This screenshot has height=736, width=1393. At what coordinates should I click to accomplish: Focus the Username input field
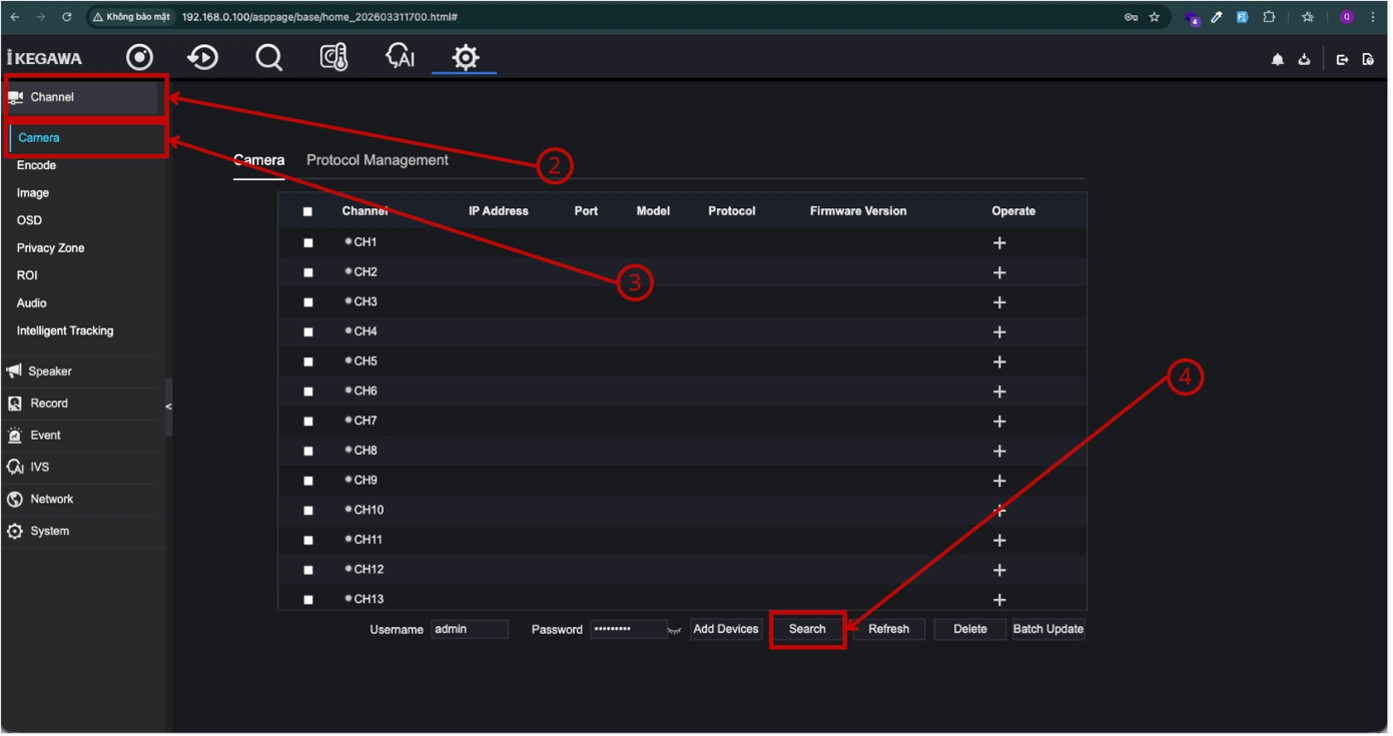click(x=469, y=629)
